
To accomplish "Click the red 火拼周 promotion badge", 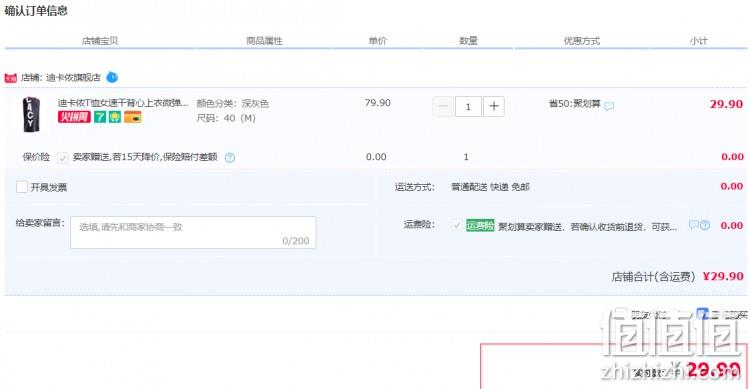I will pyautogui.click(x=74, y=117).
